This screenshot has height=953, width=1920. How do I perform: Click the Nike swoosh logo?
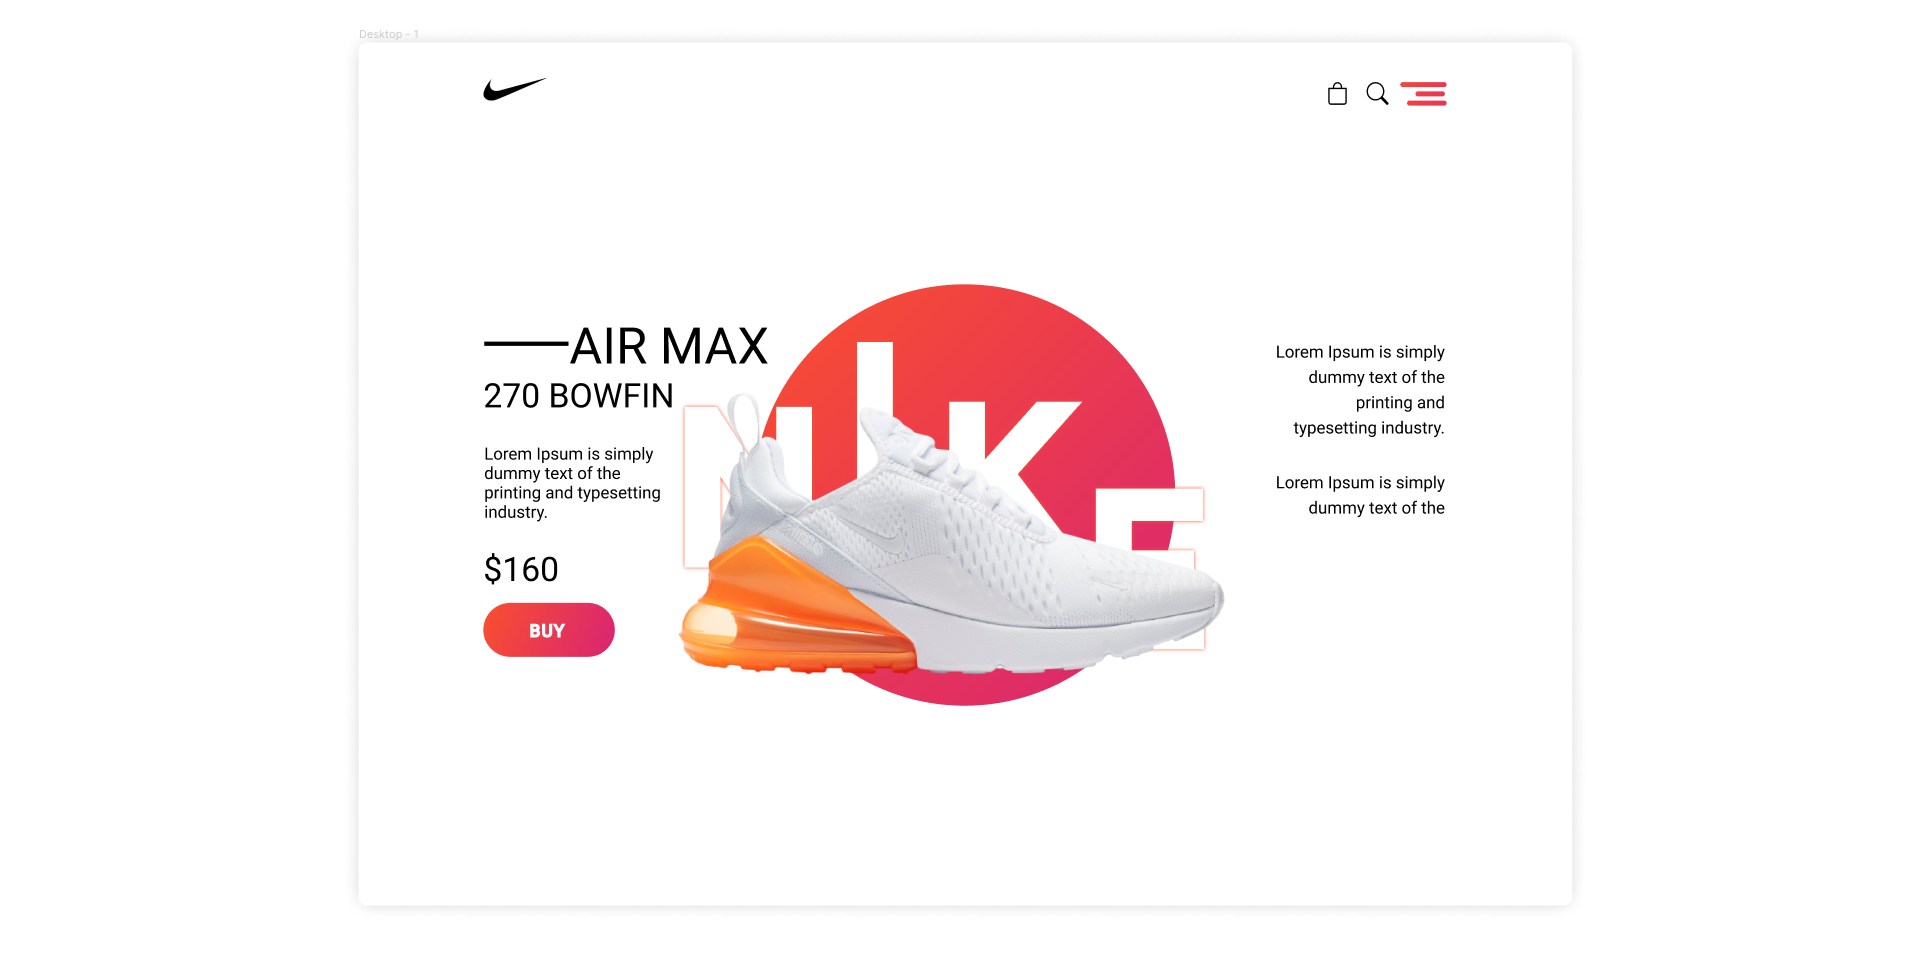(514, 90)
